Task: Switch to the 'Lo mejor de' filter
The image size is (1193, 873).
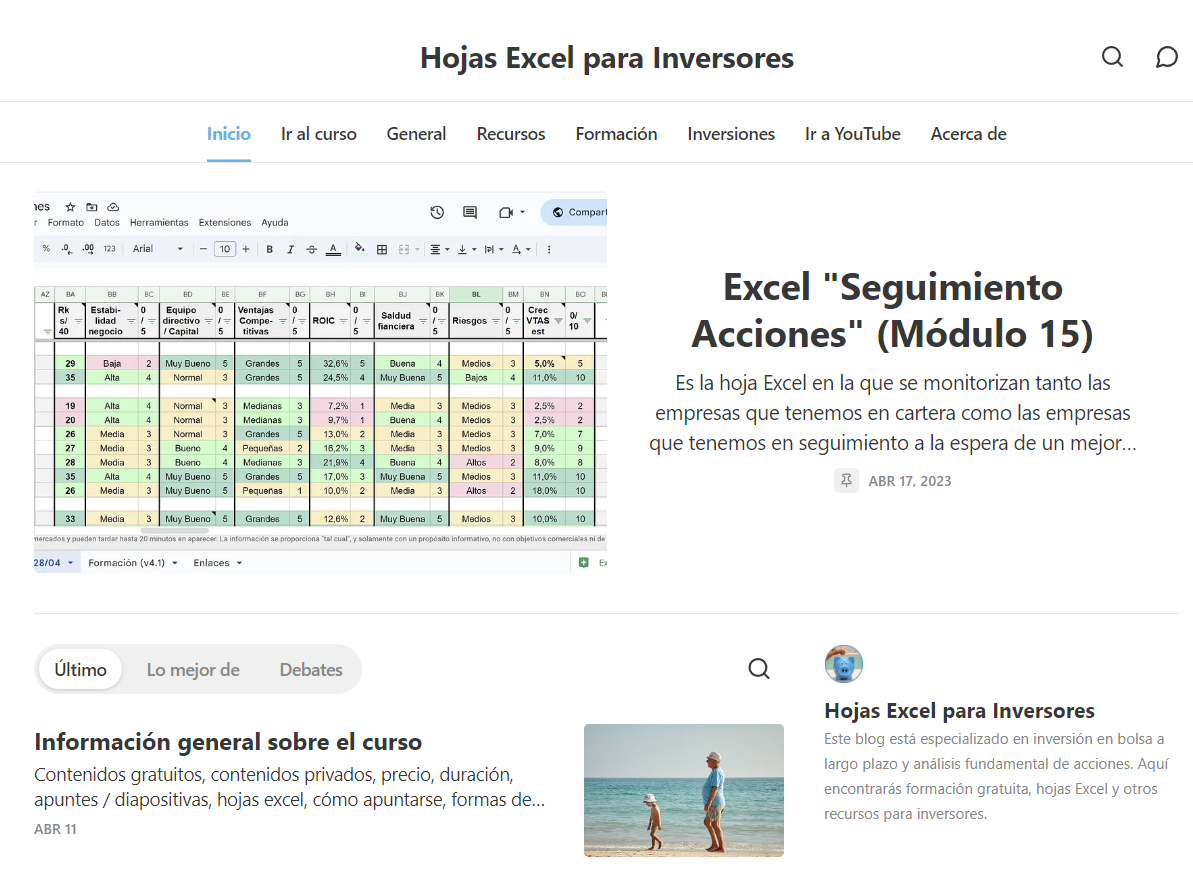Action: click(x=193, y=670)
